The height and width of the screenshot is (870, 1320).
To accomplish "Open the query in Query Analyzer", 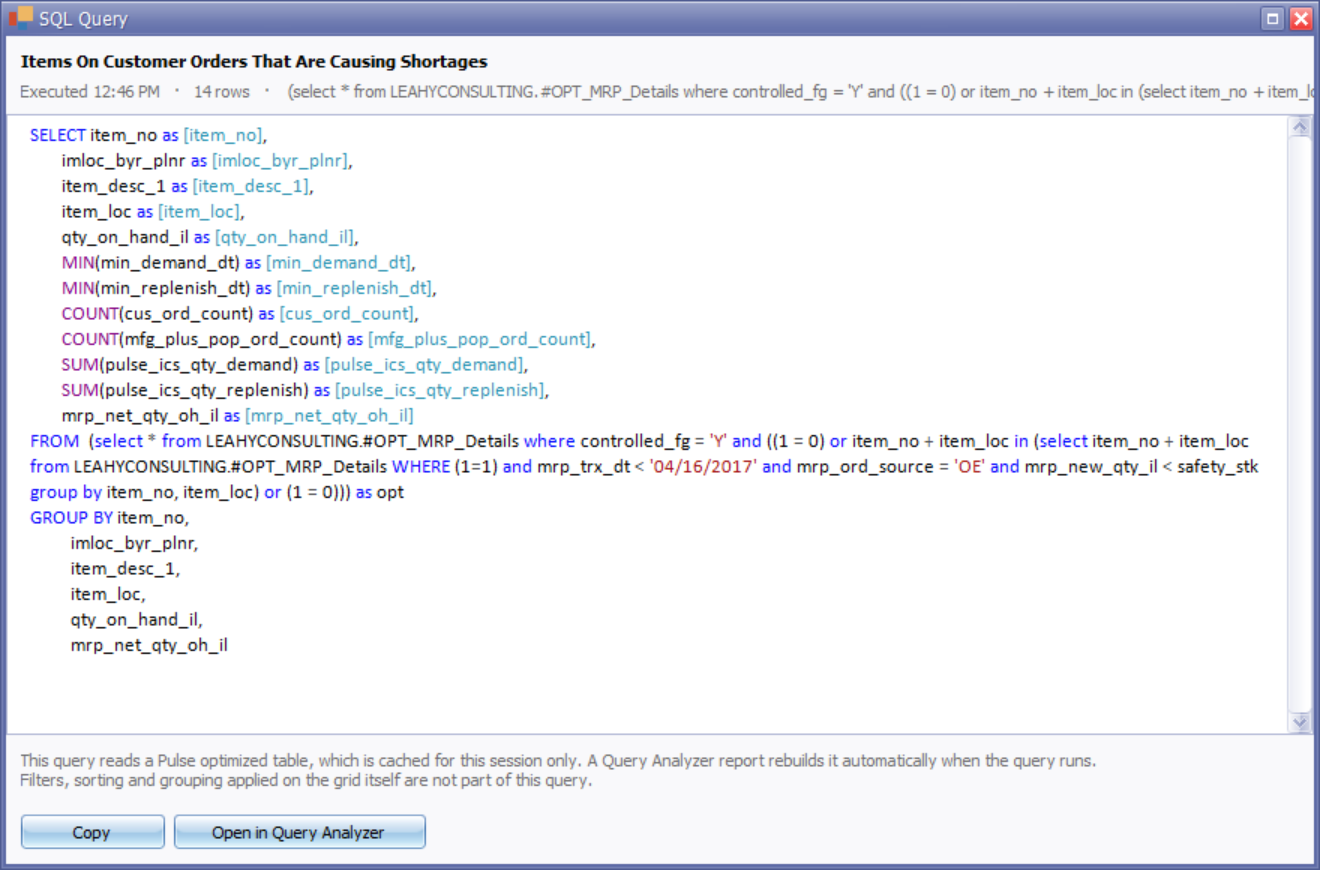I will [299, 832].
